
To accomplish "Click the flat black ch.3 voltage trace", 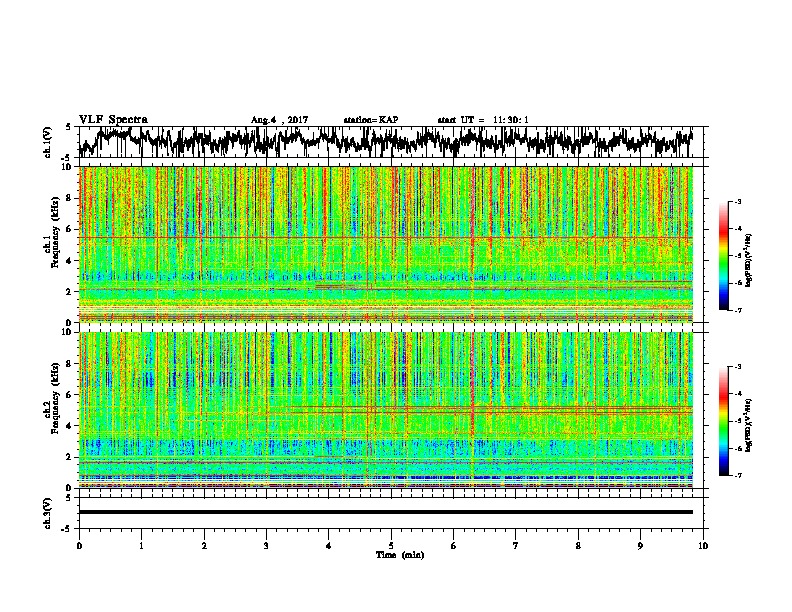I will click(385, 512).
